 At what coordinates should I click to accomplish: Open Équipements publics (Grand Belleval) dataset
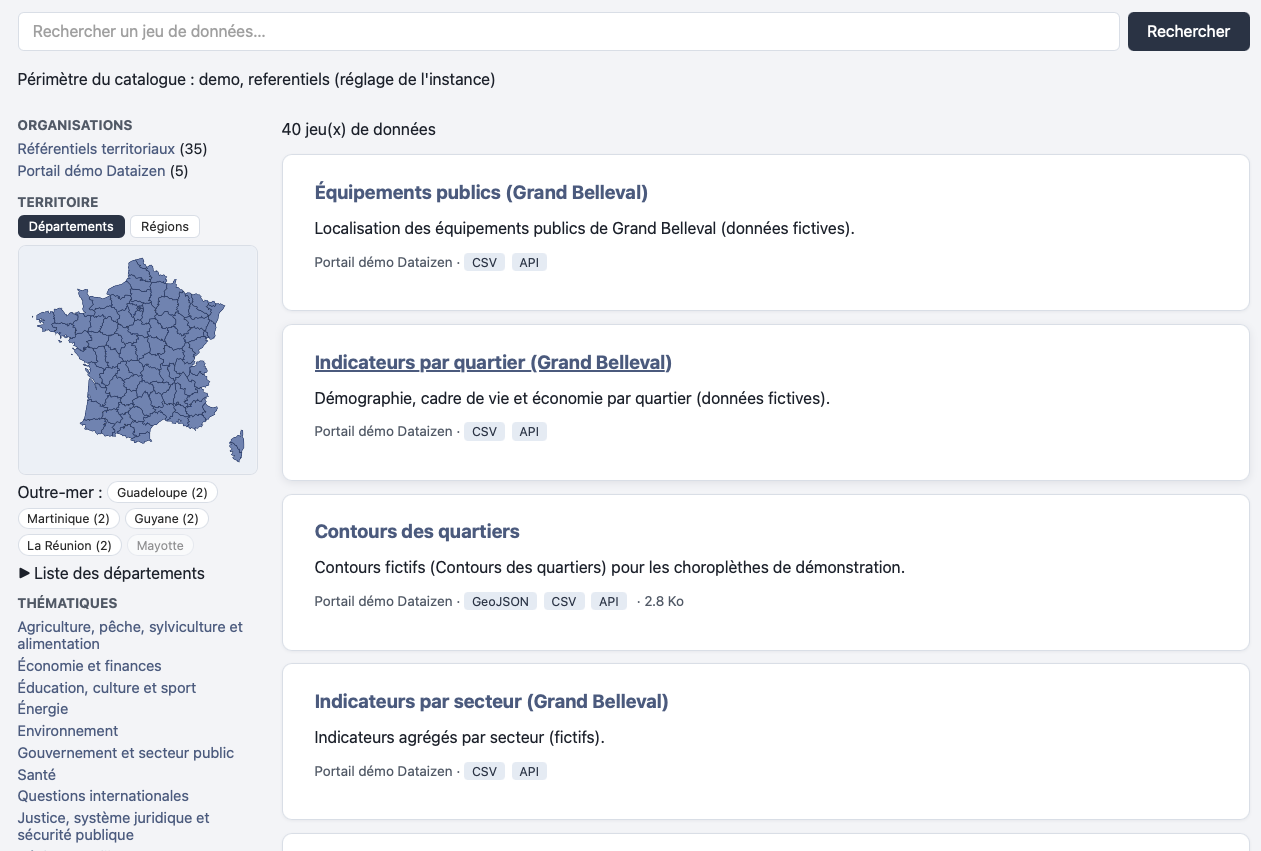(481, 192)
